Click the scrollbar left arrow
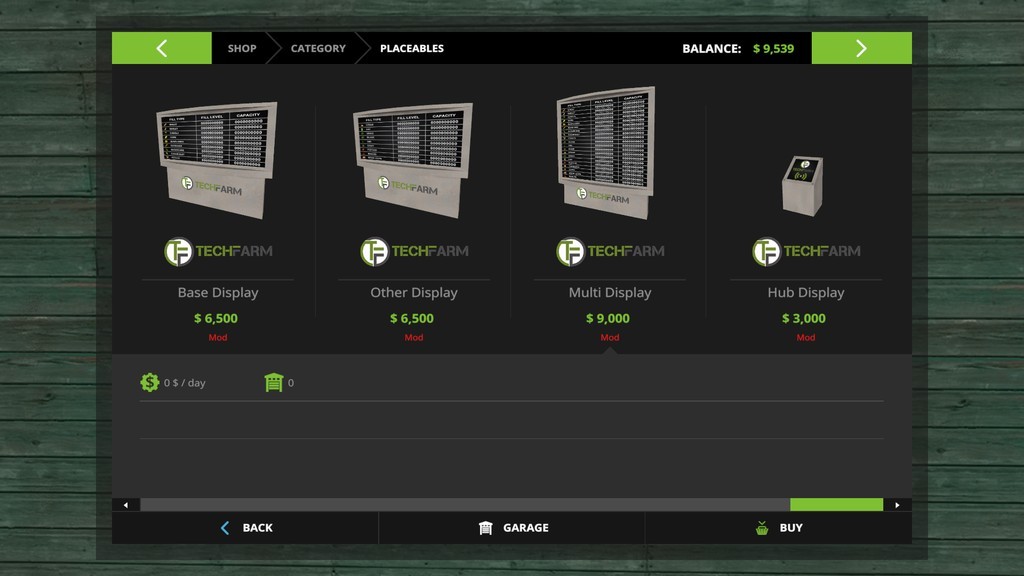The width and height of the screenshot is (1024, 576). tap(125, 505)
